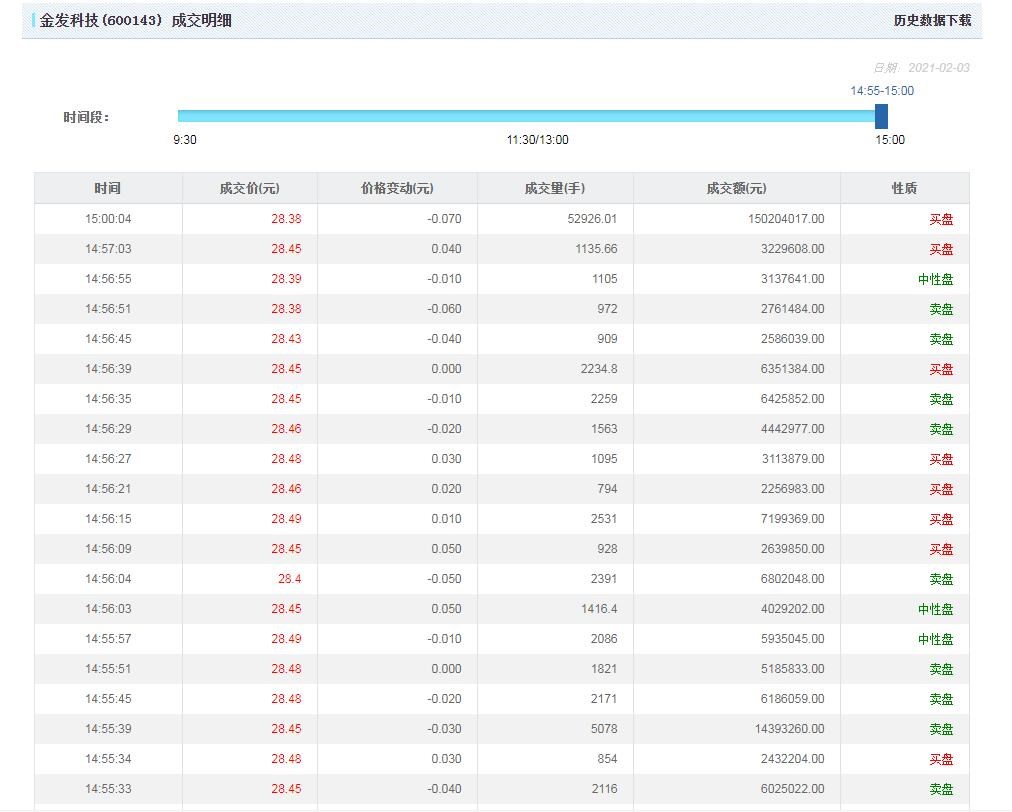This screenshot has width=1012, height=812.
Task: Click the time 14:55:34
Action: point(108,759)
